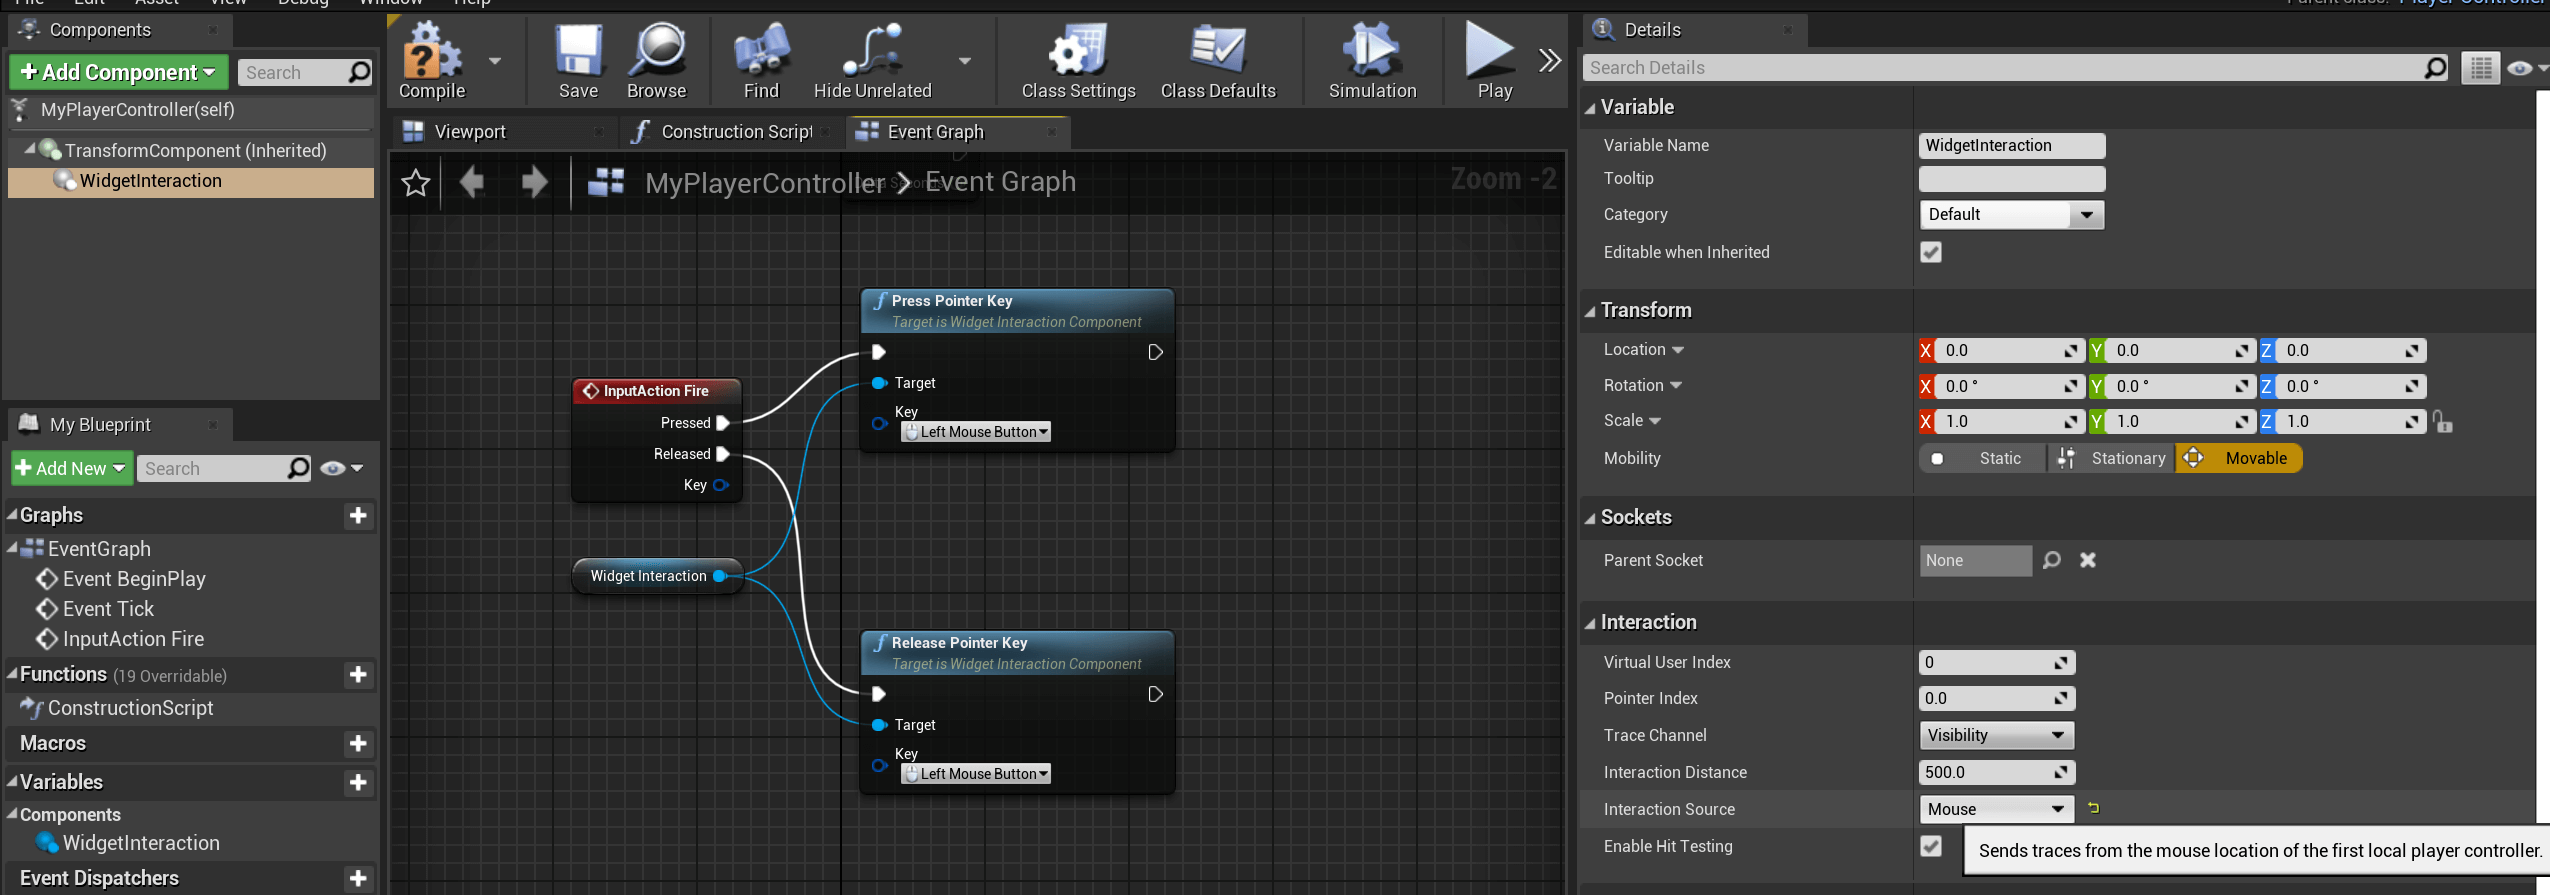This screenshot has height=895, width=2550.
Task: Collapse the Graphs section
Action: point(12,515)
